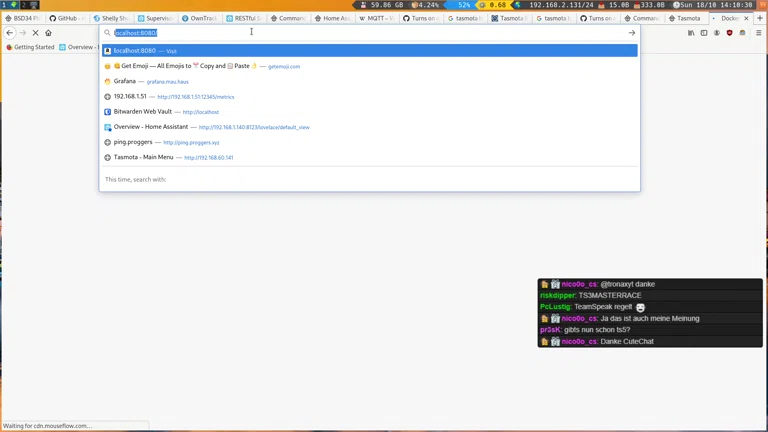
Task: Open the Library icon in the toolbar
Action: click(691, 33)
